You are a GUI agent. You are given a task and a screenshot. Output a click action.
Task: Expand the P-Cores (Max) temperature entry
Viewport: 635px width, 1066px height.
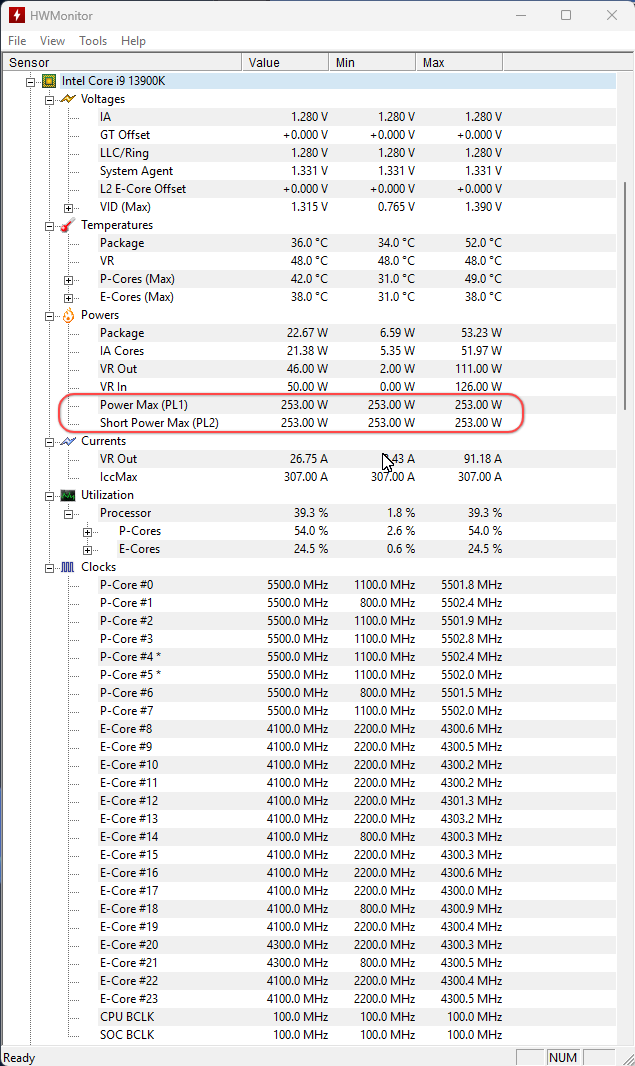coord(69,280)
